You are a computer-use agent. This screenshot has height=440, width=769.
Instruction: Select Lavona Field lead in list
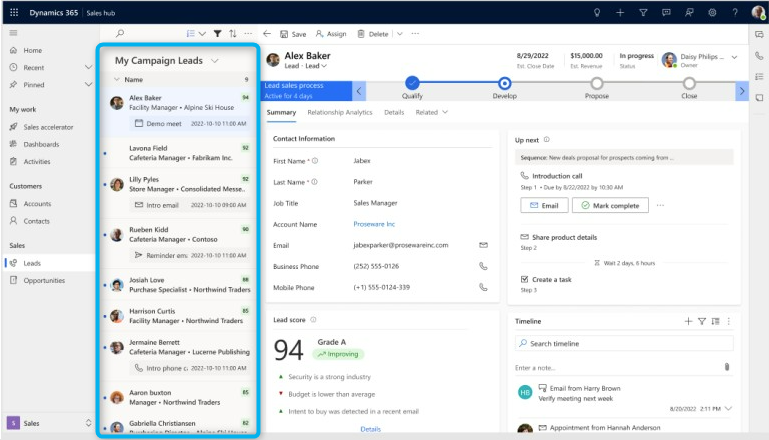(179, 153)
